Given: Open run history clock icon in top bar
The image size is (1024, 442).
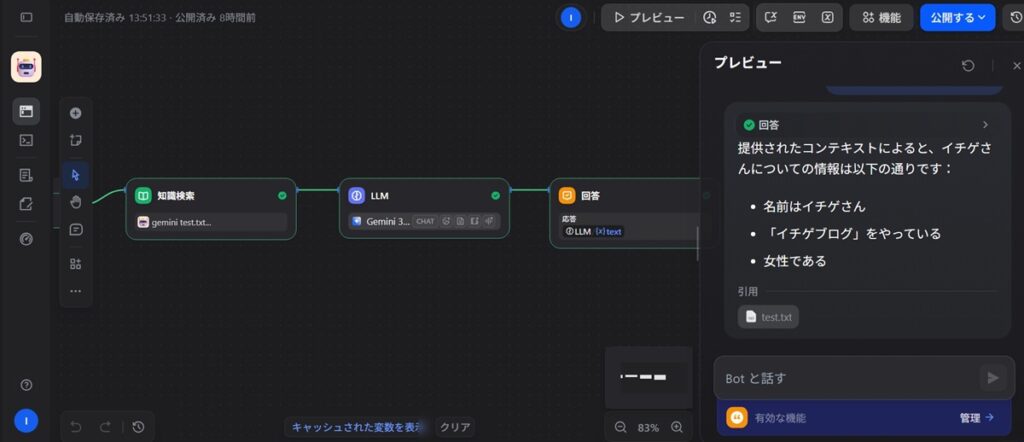Looking at the screenshot, I should coord(710,18).
